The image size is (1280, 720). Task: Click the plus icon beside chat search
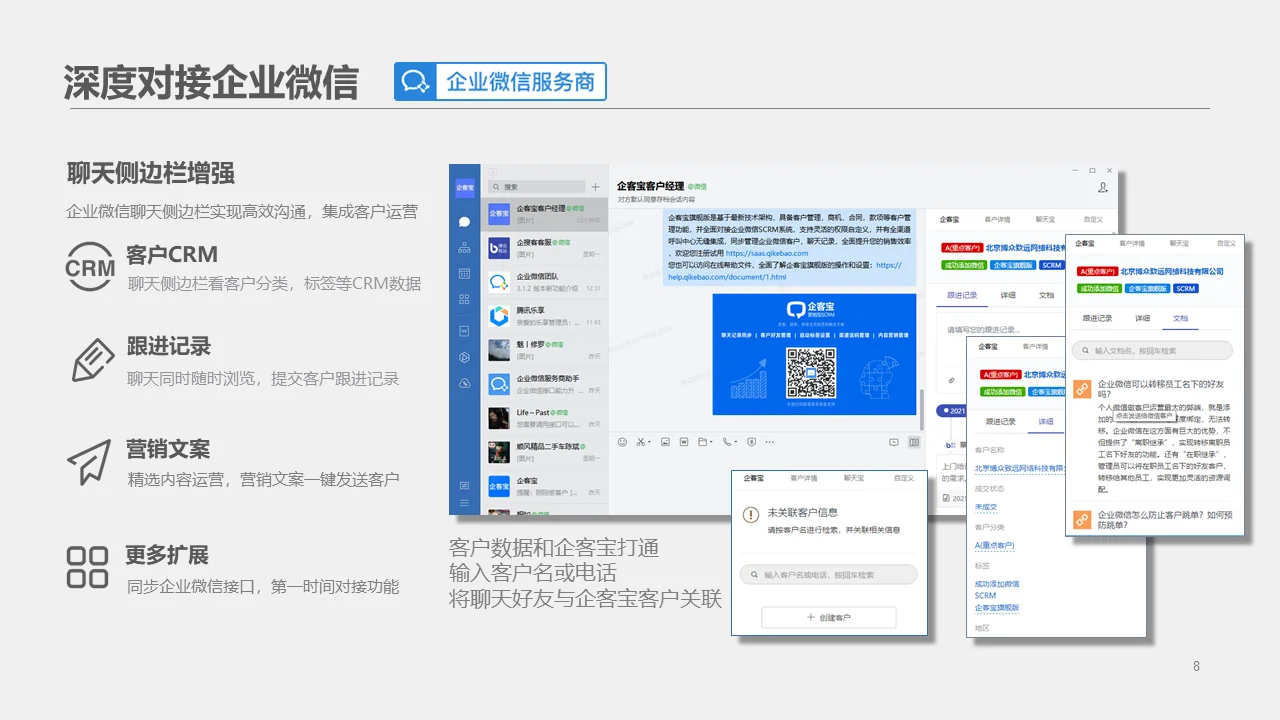point(596,187)
